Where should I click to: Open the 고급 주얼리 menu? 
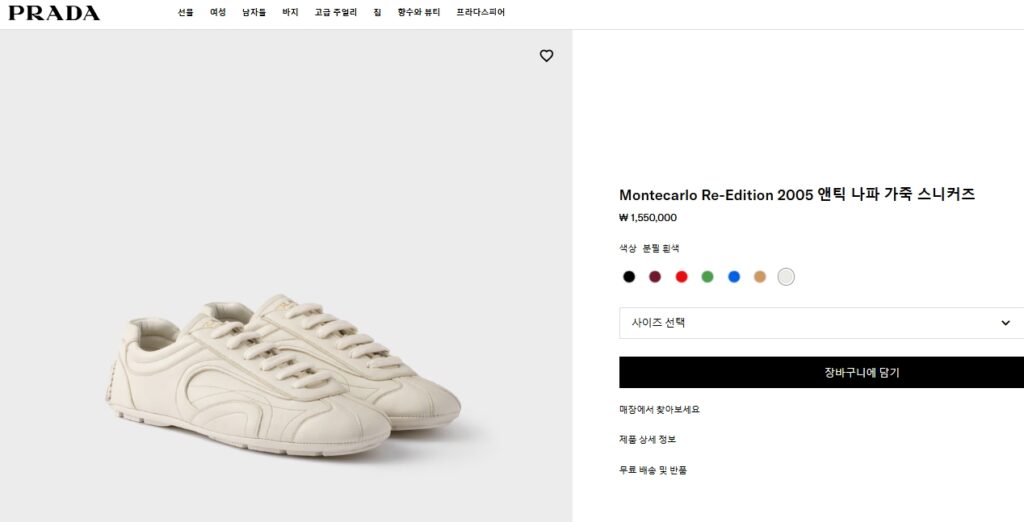click(335, 13)
